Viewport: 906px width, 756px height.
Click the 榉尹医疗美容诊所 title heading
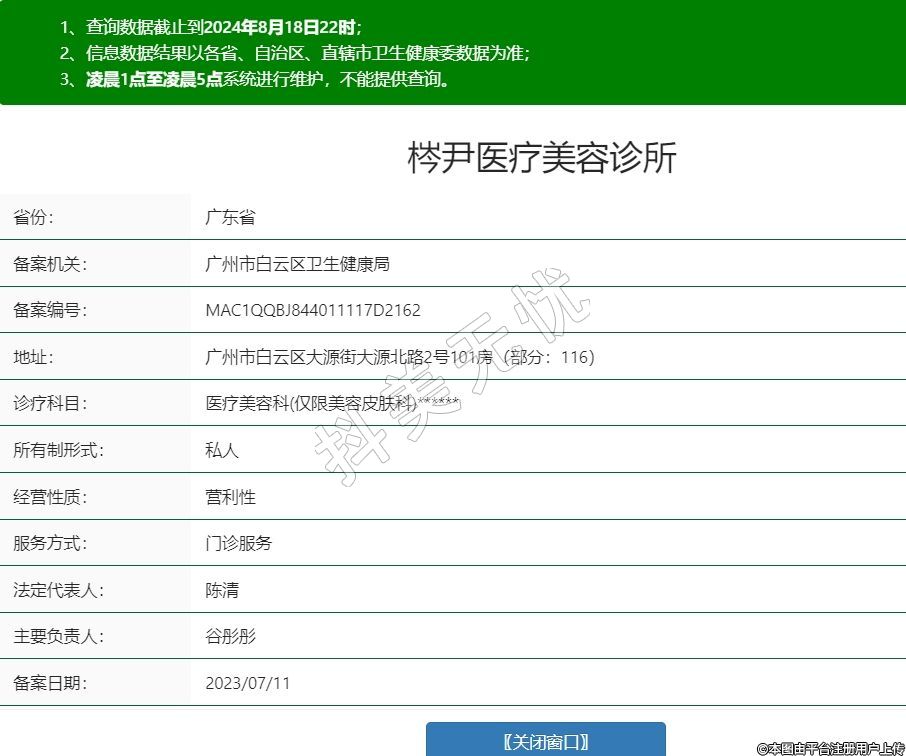[x=541, y=158]
